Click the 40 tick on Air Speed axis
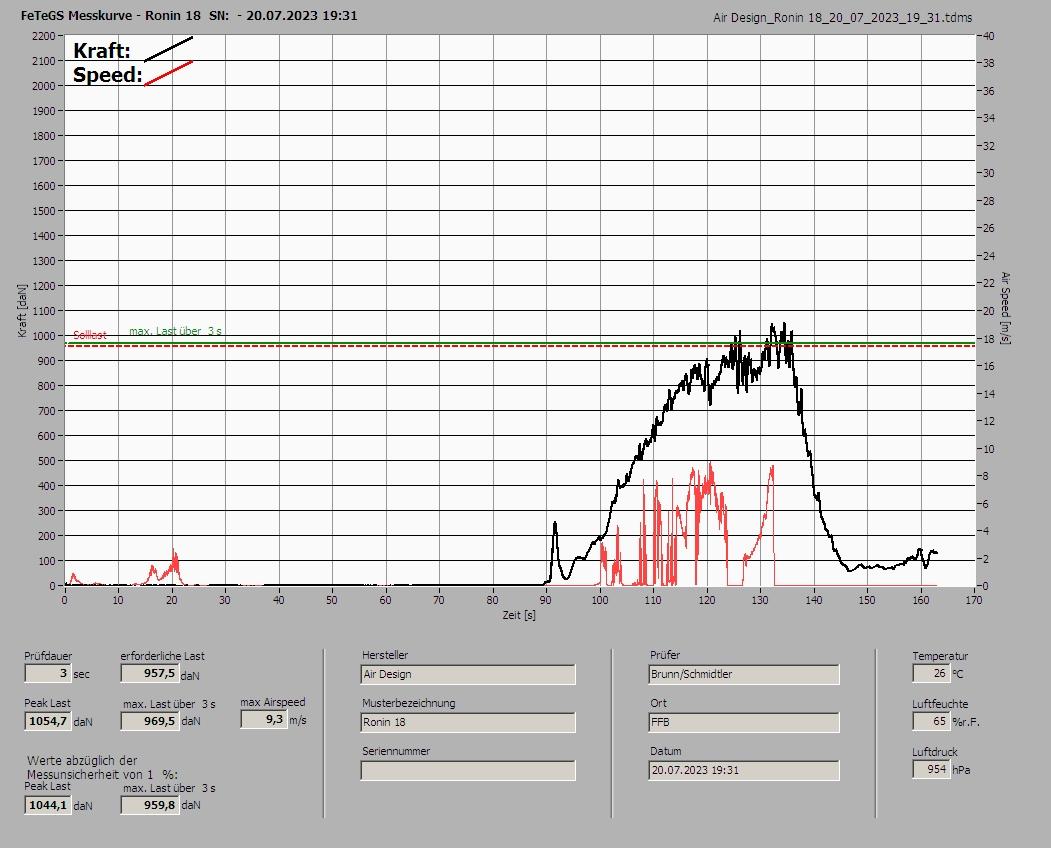The image size is (1051, 848). (988, 36)
